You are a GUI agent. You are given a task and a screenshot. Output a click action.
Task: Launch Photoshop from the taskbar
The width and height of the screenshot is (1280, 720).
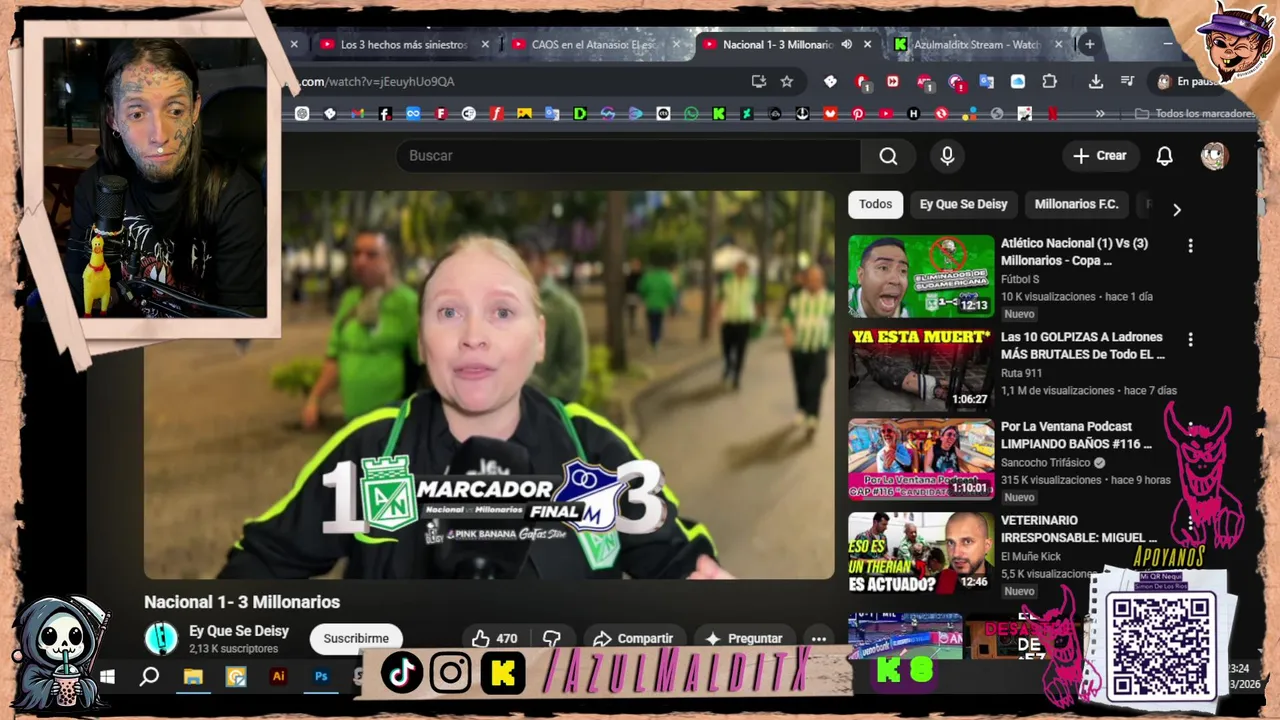coord(321,676)
